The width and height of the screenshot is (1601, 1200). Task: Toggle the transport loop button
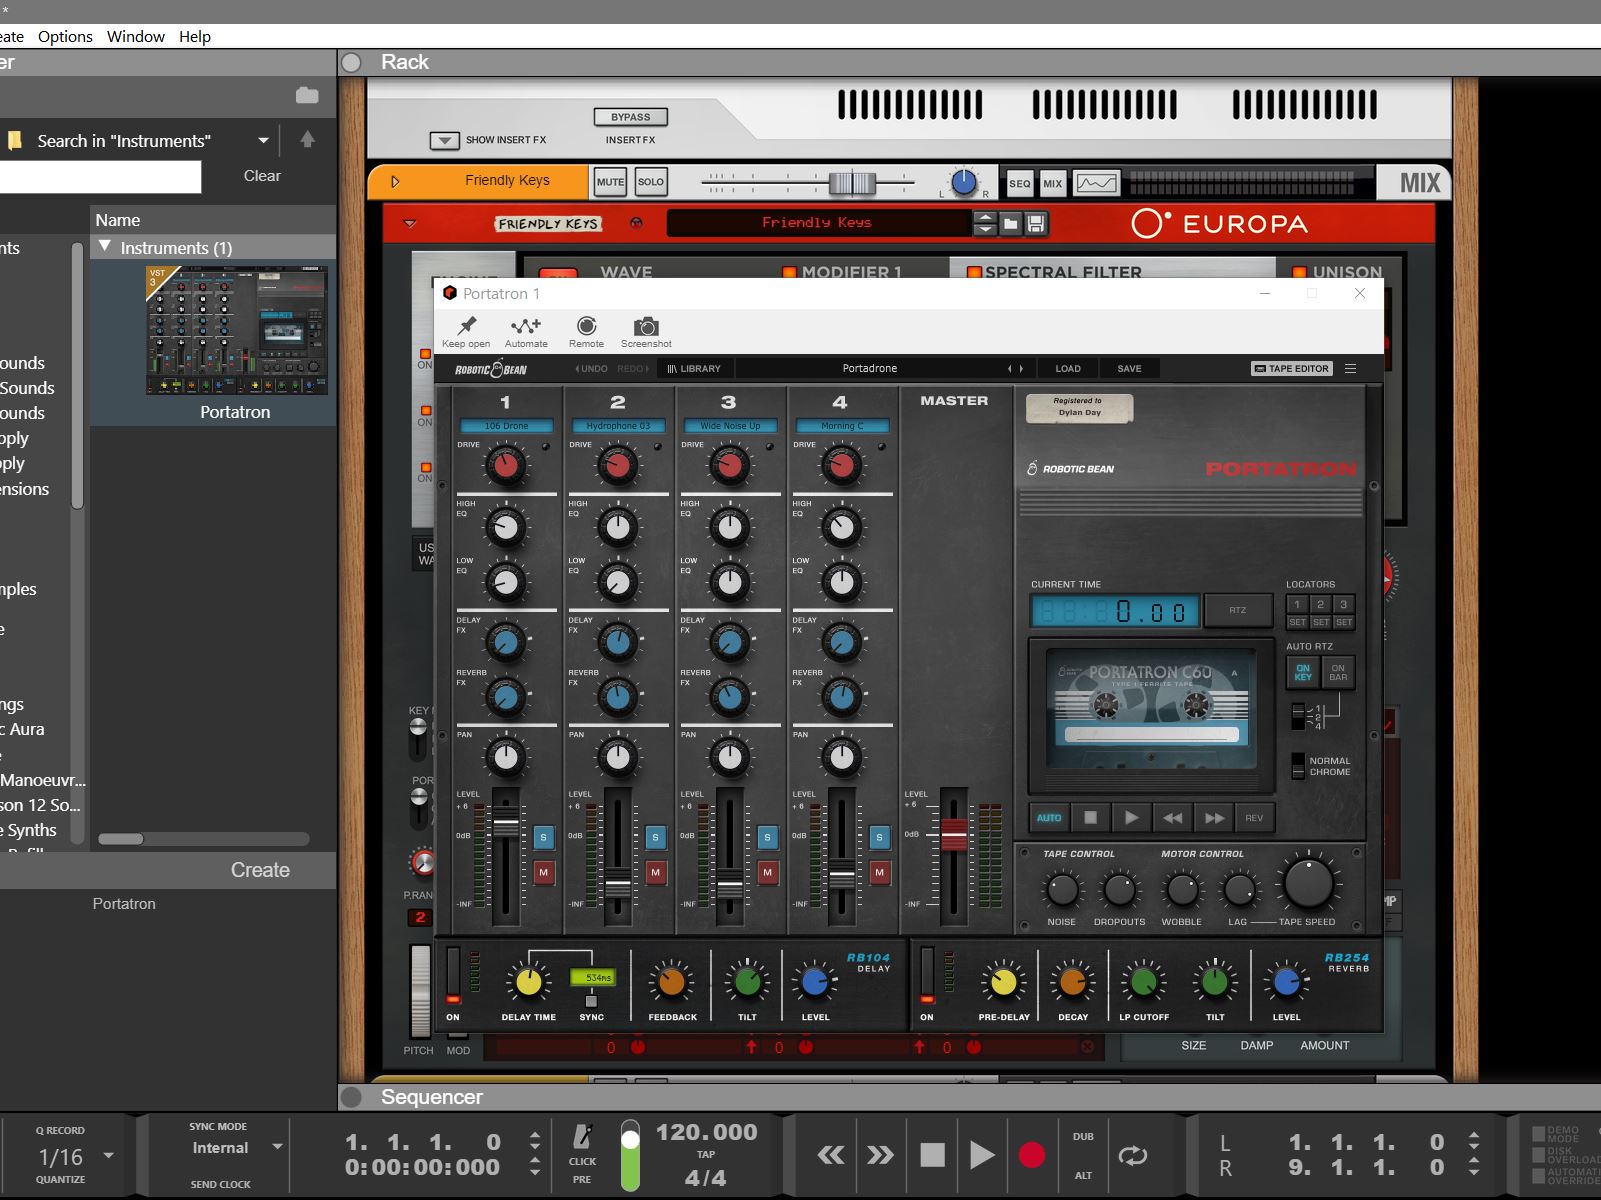[x=1133, y=1156]
